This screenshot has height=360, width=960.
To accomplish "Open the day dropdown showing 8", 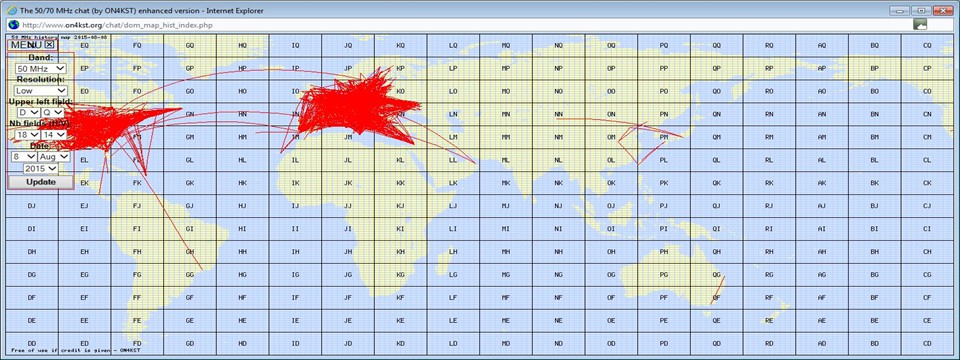I will pyautogui.click(x=23, y=157).
